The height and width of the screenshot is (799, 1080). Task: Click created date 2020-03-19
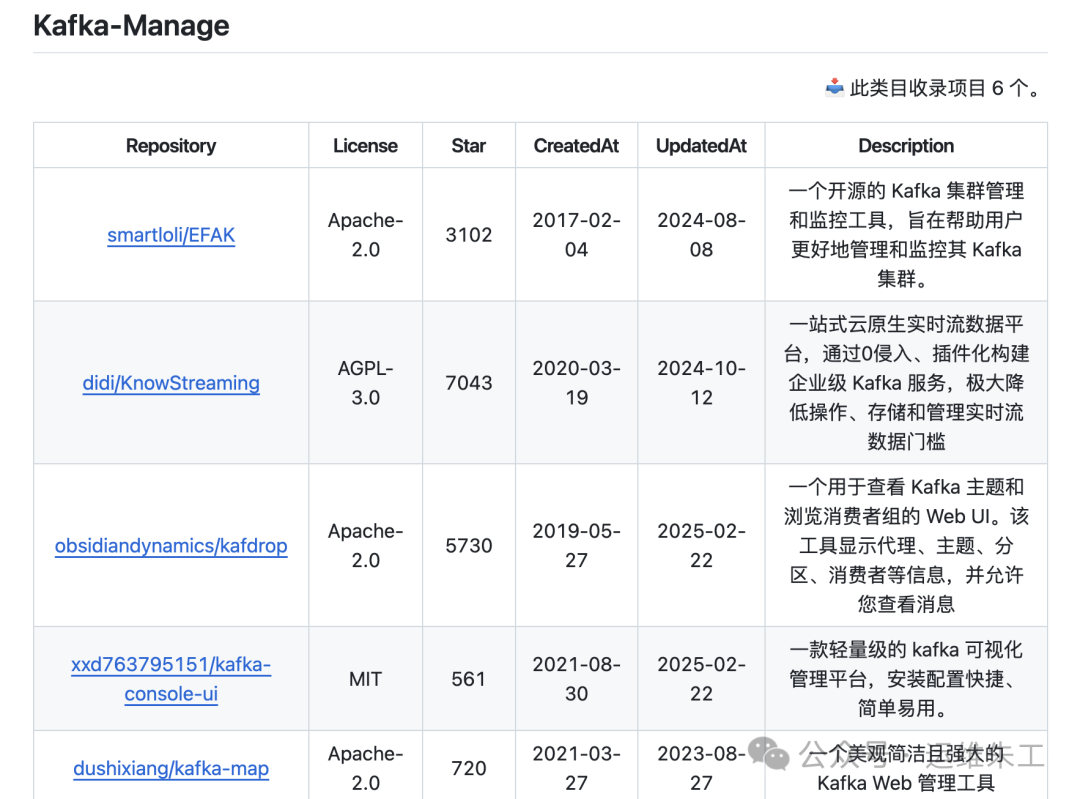click(577, 383)
